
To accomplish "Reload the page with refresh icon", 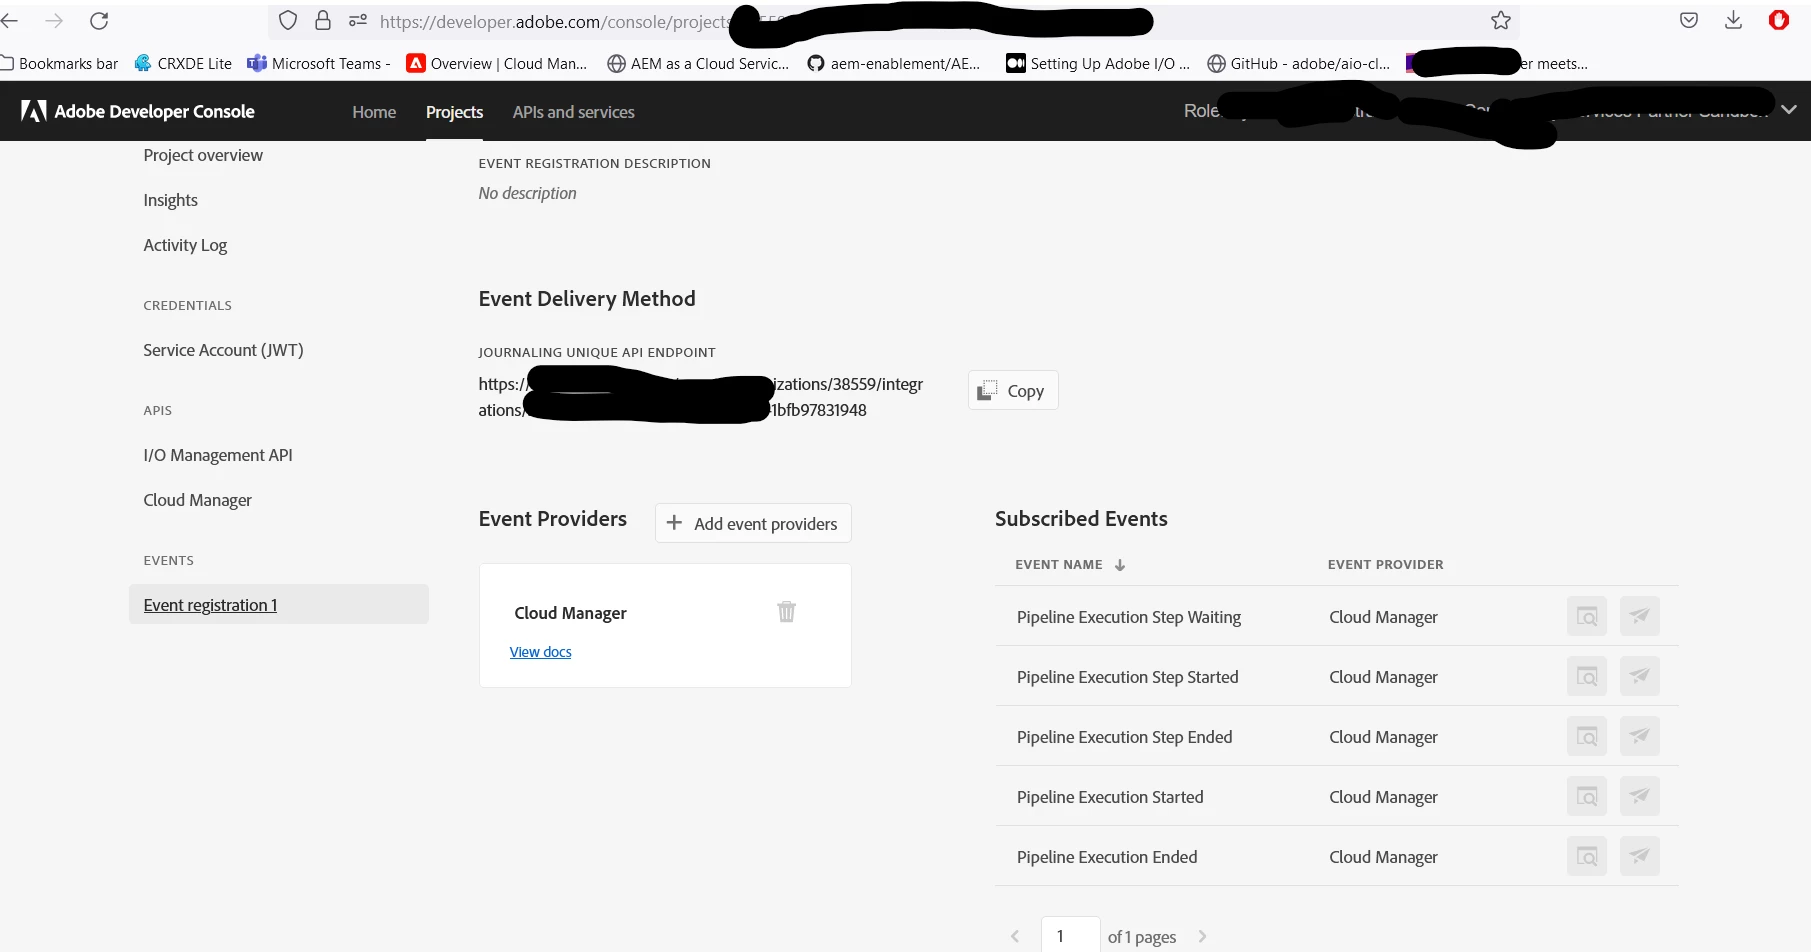I will pyautogui.click(x=99, y=21).
